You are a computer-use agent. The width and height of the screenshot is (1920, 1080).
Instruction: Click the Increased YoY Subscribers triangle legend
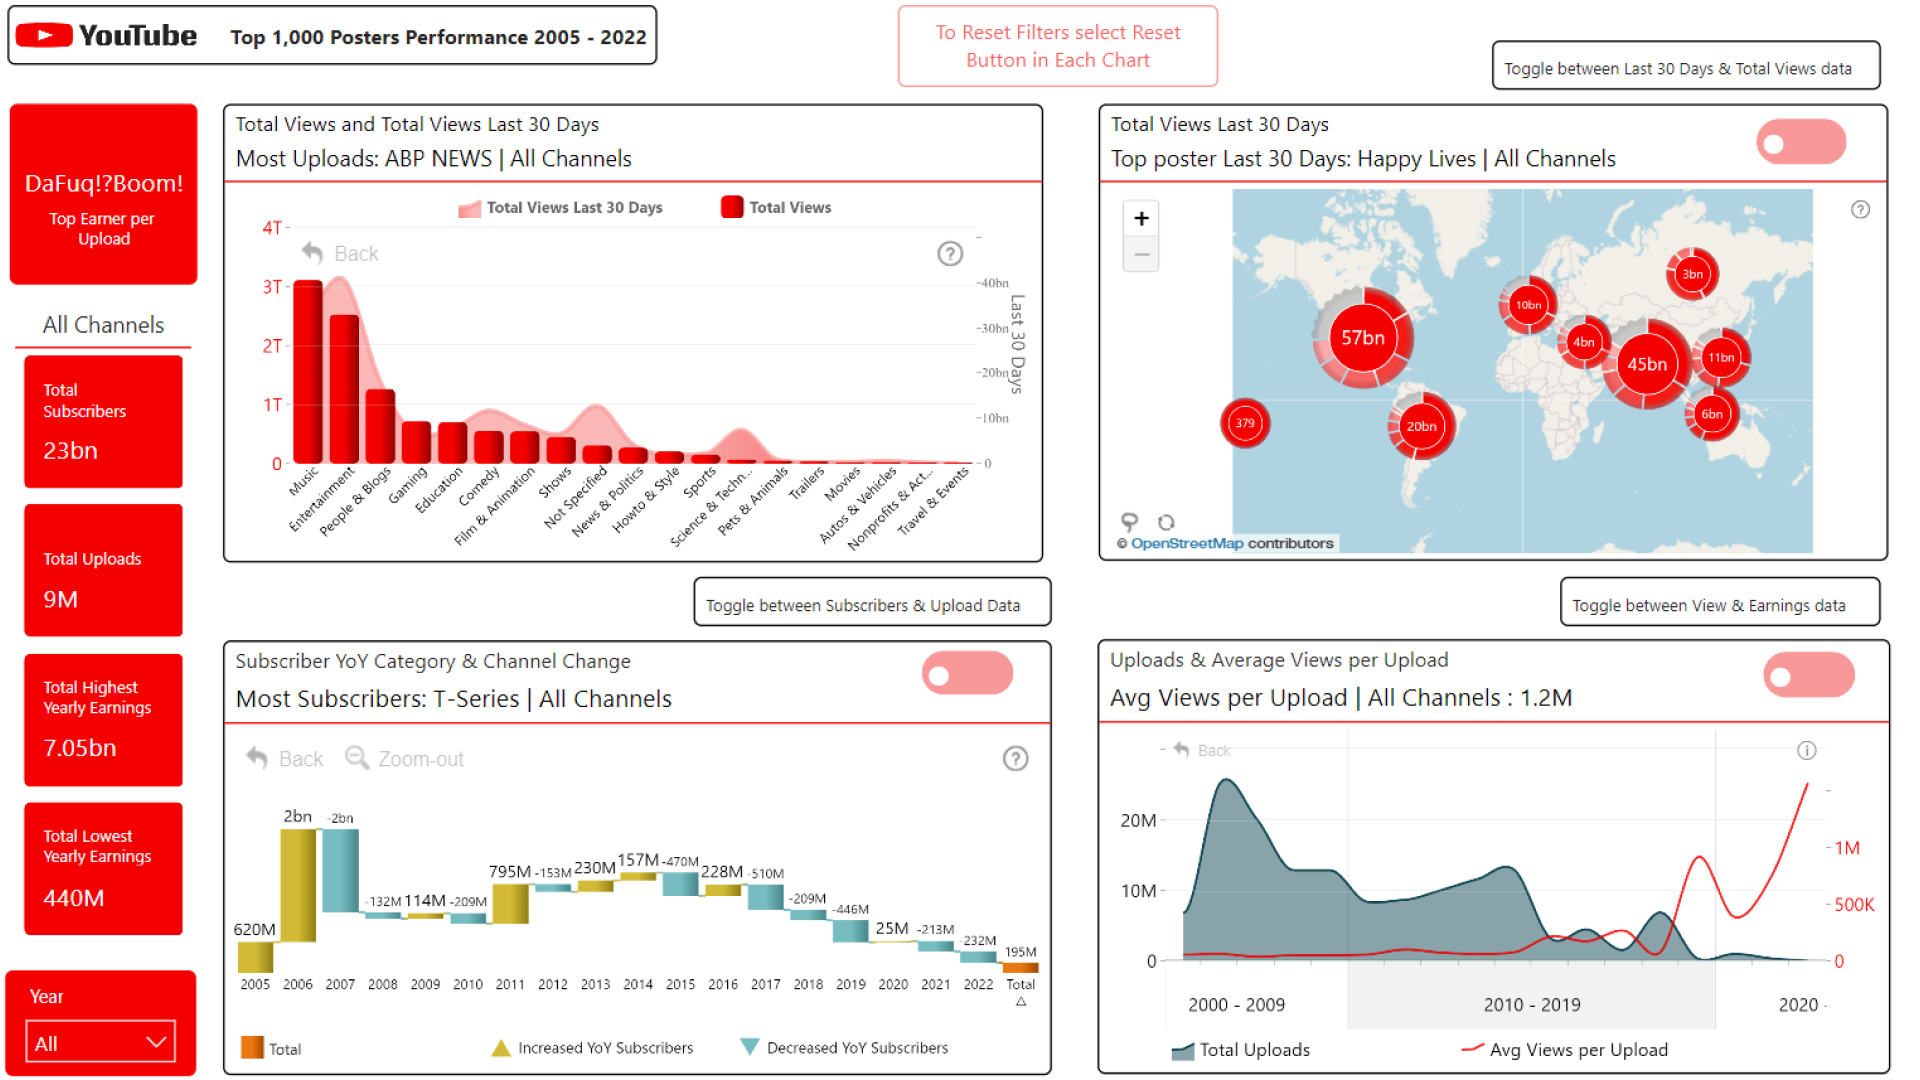click(x=501, y=1048)
